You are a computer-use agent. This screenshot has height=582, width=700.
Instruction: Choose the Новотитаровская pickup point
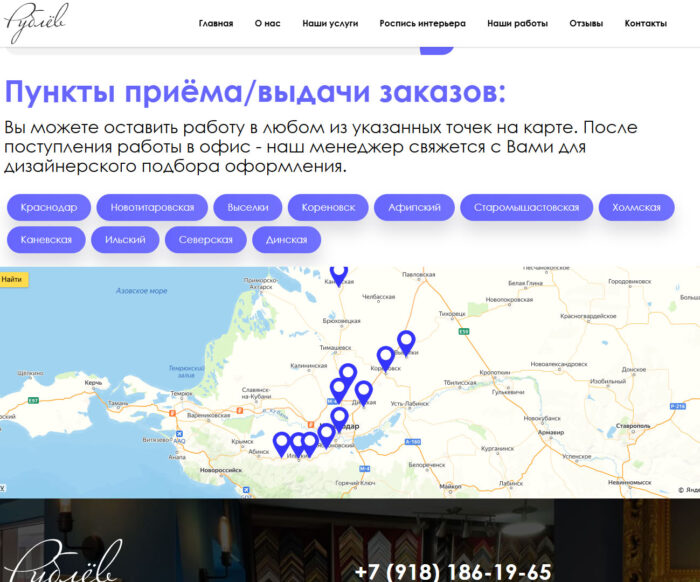coord(152,208)
